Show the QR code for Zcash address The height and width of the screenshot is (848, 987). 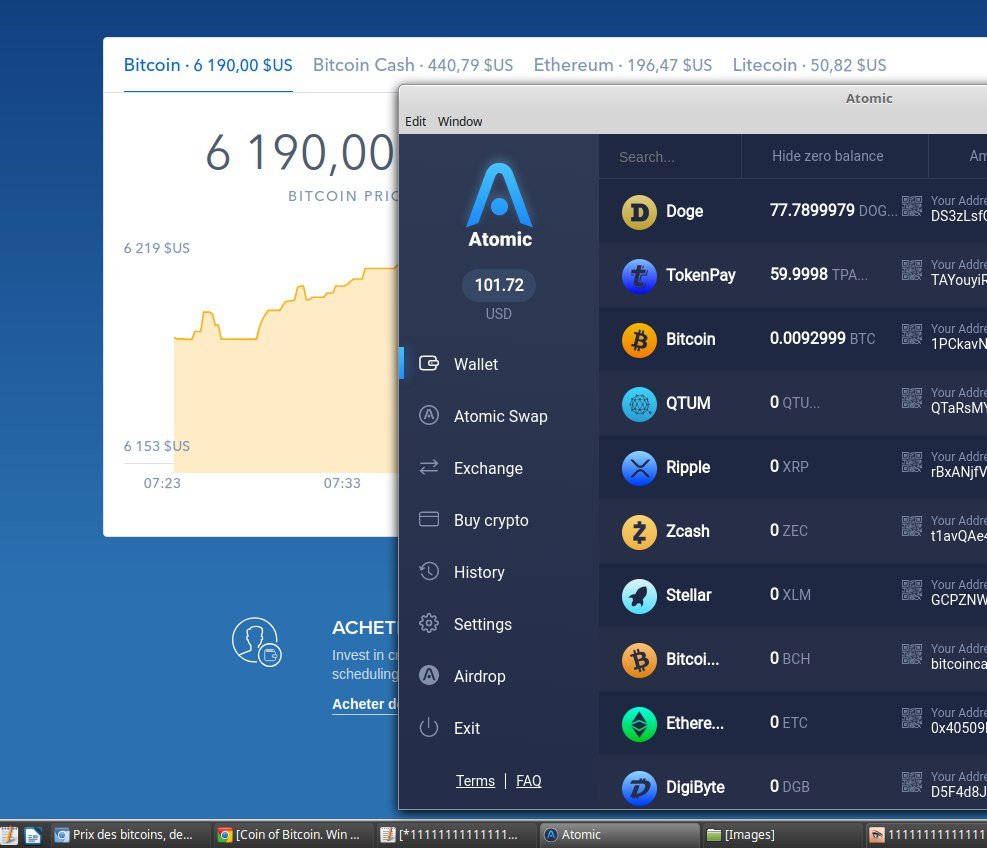tap(911, 526)
